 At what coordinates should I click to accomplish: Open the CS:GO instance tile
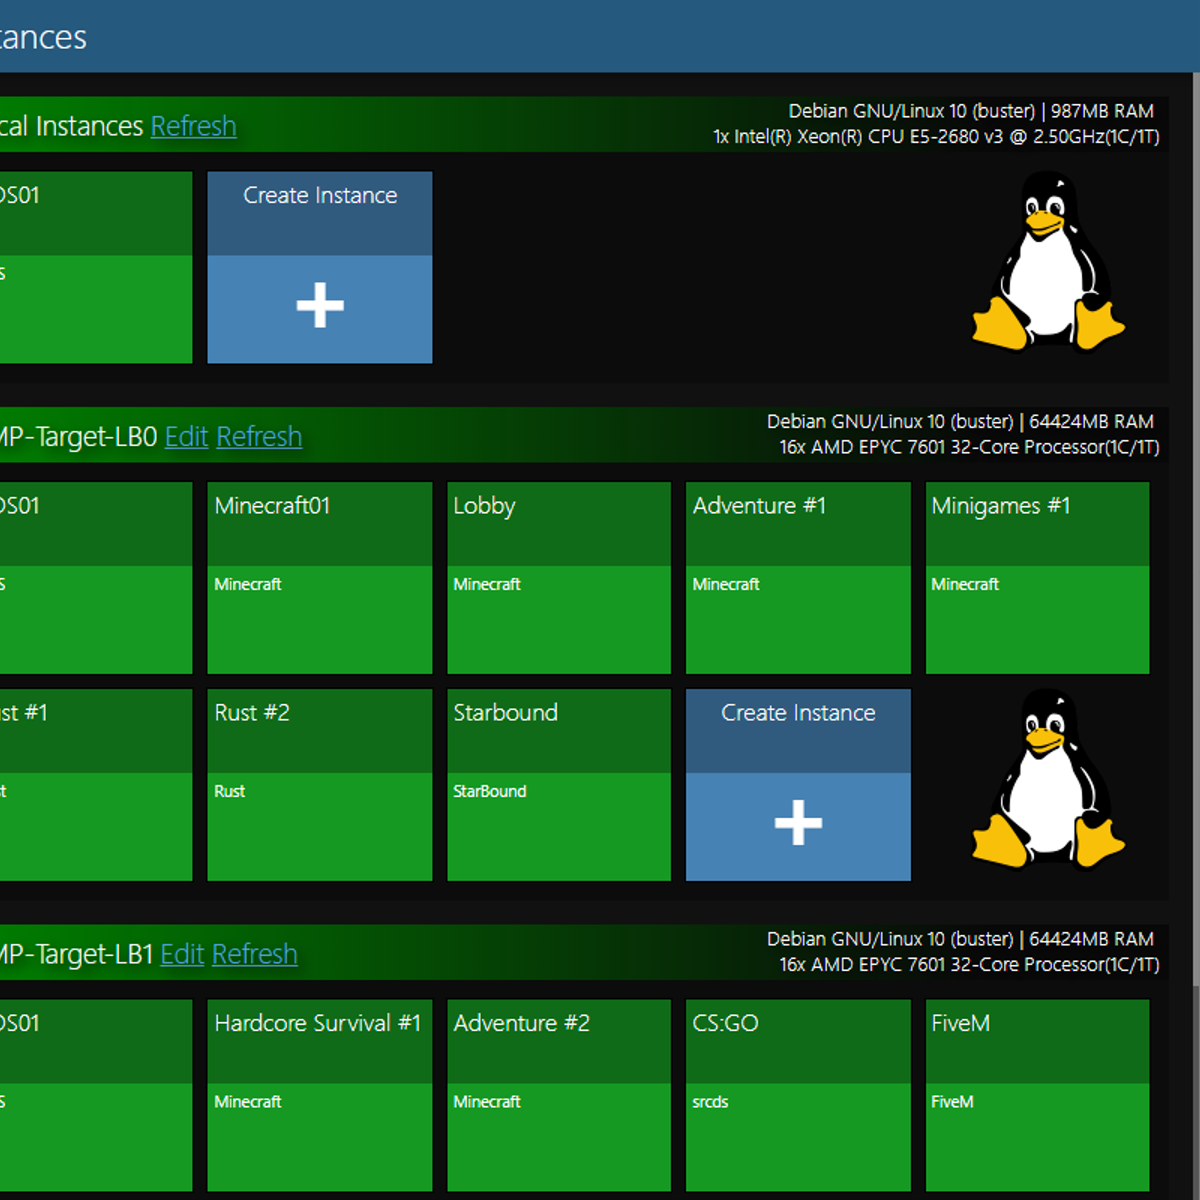pos(798,1095)
